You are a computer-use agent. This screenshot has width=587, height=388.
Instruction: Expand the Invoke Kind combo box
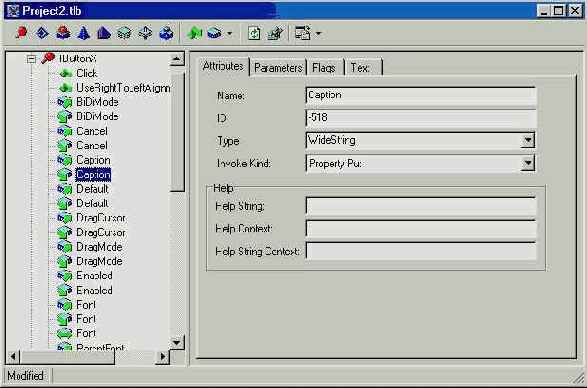point(528,163)
